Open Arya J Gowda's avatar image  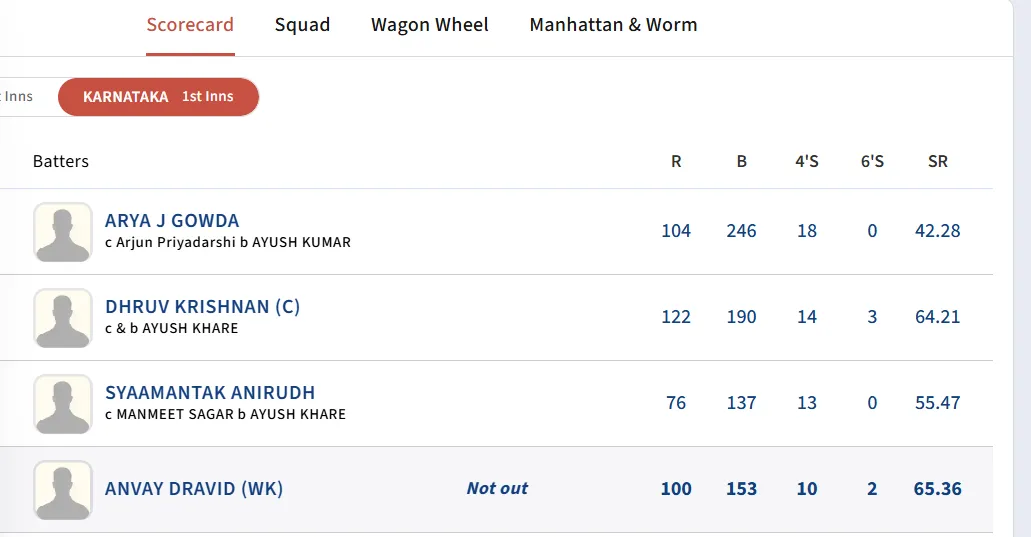[x=63, y=232]
